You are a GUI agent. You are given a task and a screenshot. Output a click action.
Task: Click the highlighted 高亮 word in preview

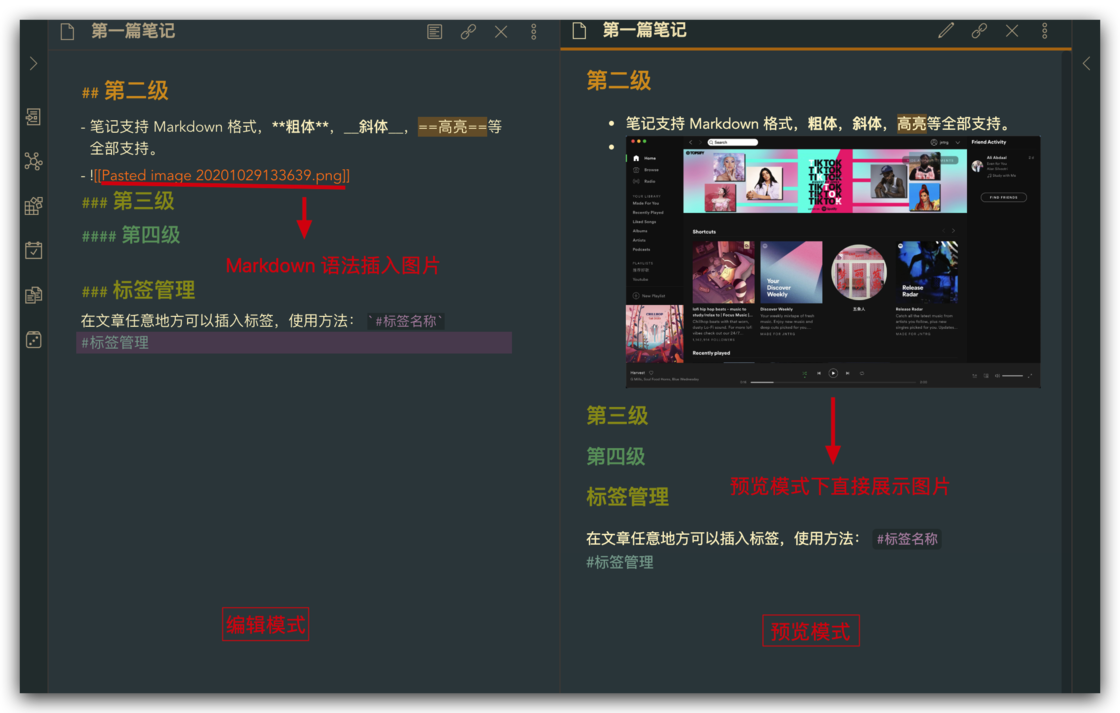pyautogui.click(x=911, y=124)
